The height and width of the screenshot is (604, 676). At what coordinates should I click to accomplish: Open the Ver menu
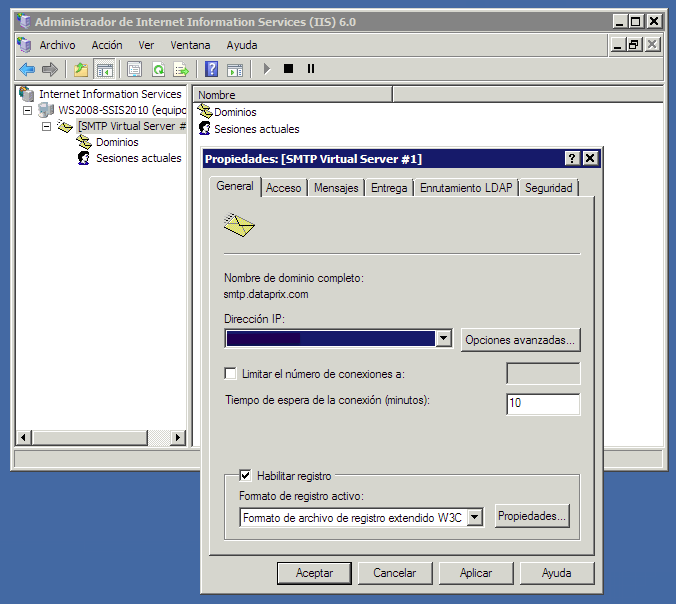pos(146,45)
